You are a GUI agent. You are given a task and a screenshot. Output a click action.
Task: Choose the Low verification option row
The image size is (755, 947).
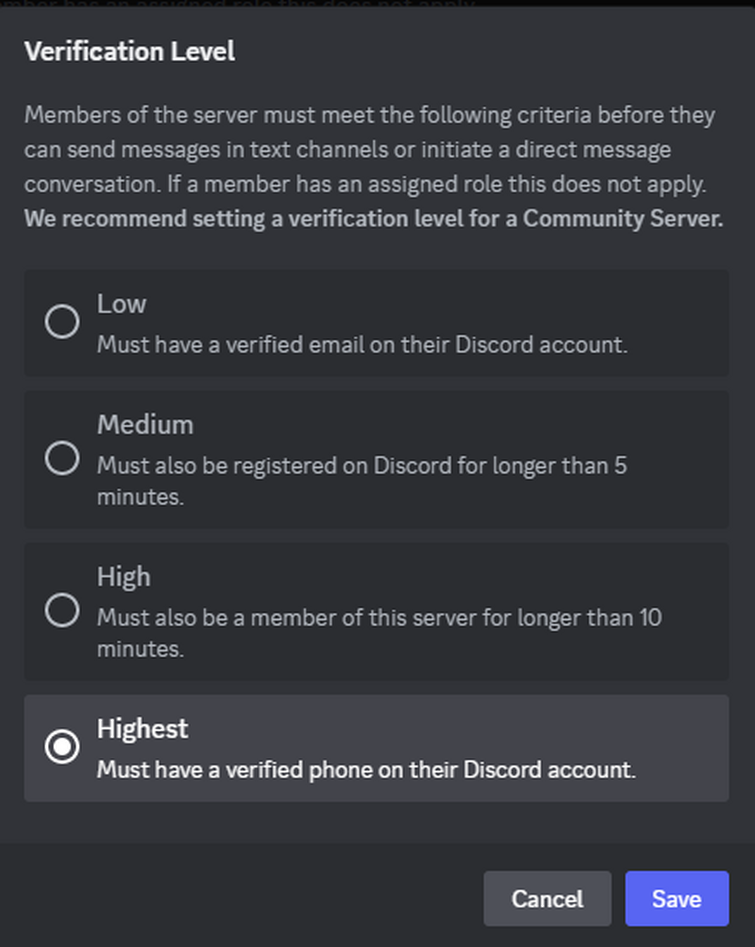coord(377,322)
